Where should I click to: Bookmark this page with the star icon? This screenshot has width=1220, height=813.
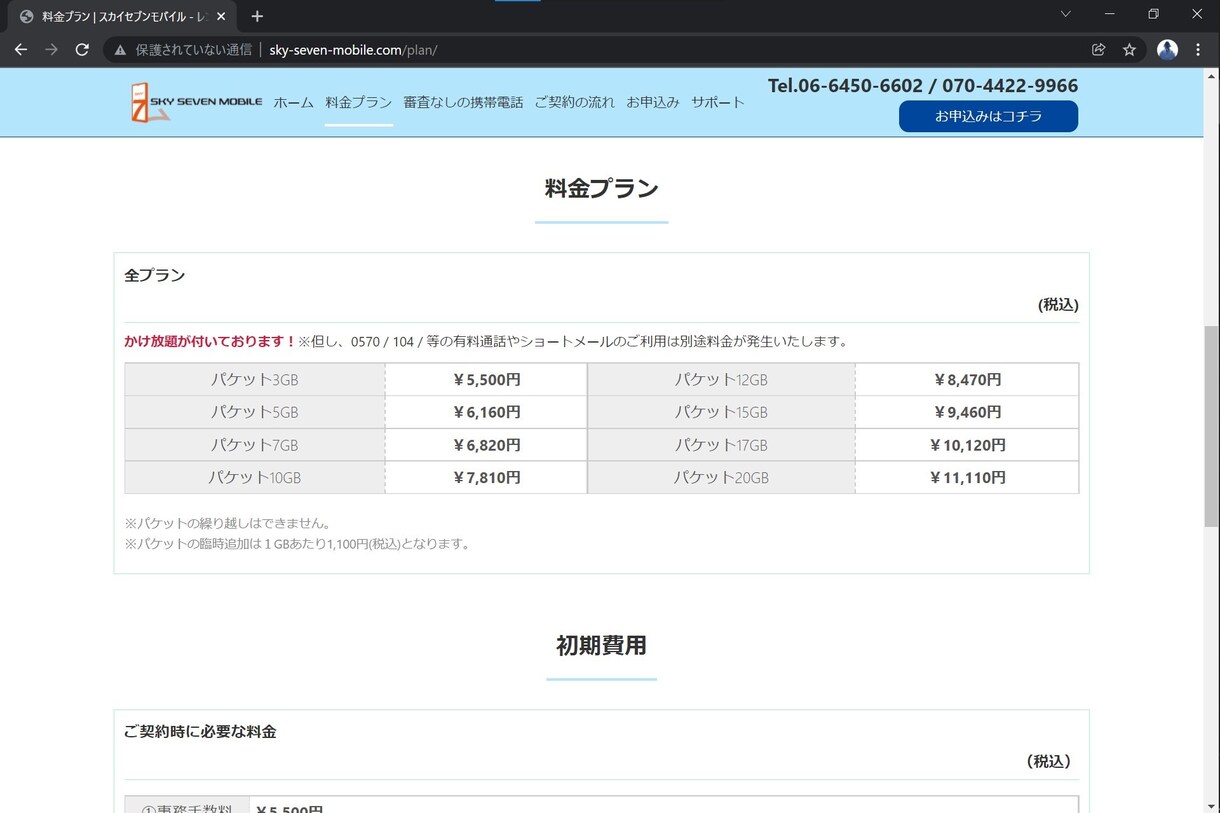1129,49
